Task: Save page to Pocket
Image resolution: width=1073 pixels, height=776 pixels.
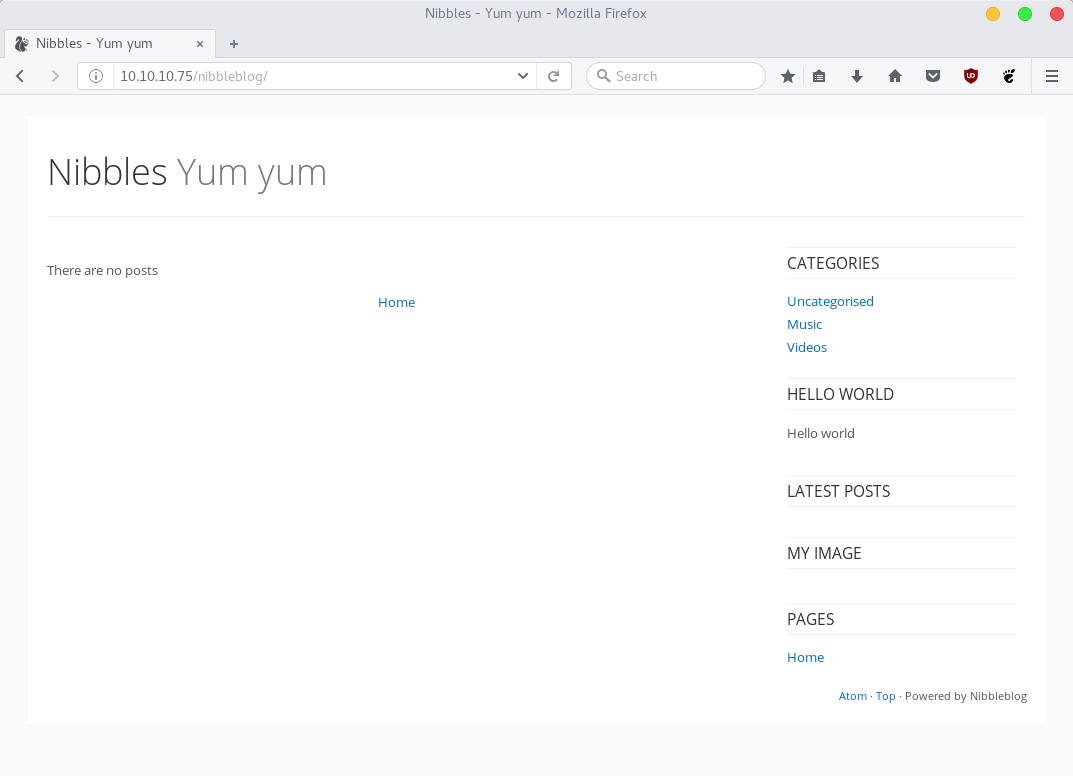Action: [x=933, y=76]
